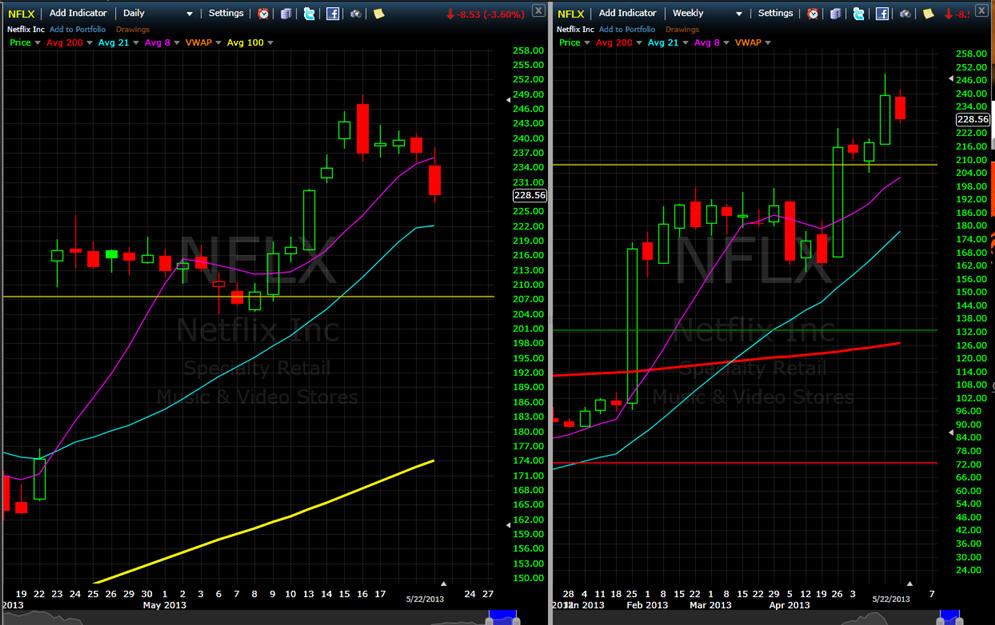Click Netflix Inc name in Daily chart header

(x=26, y=29)
